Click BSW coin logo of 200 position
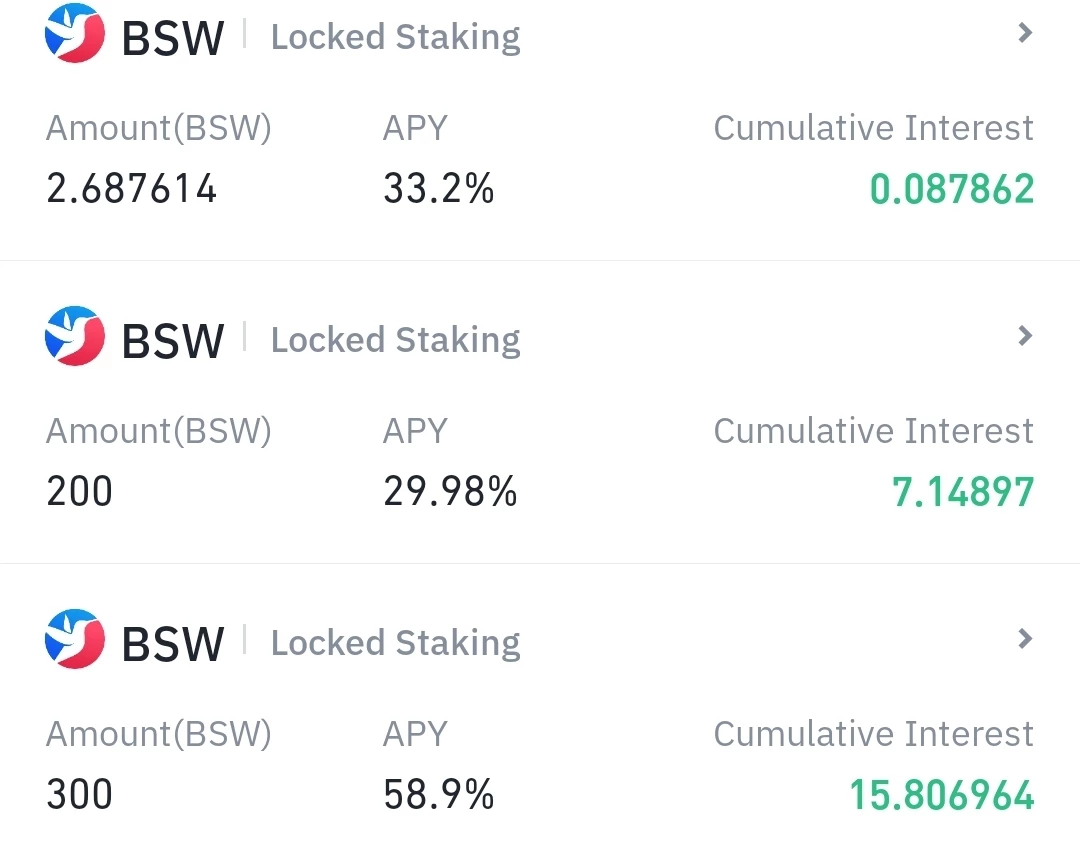The width and height of the screenshot is (1080, 862). click(75, 336)
